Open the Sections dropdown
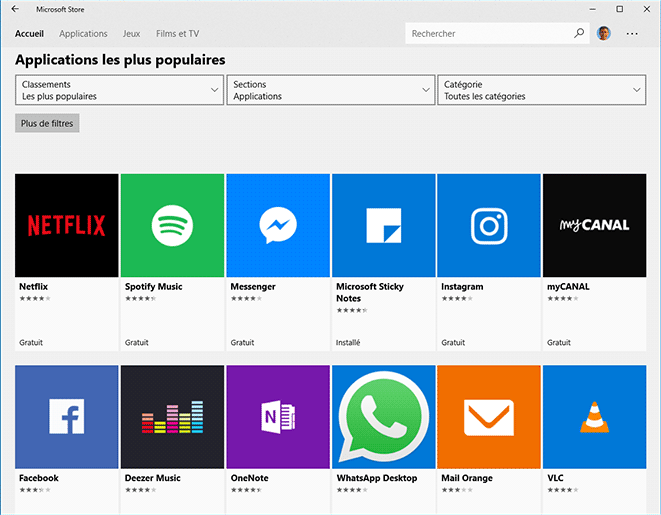Screen dimensions: 661x515 (330, 90)
